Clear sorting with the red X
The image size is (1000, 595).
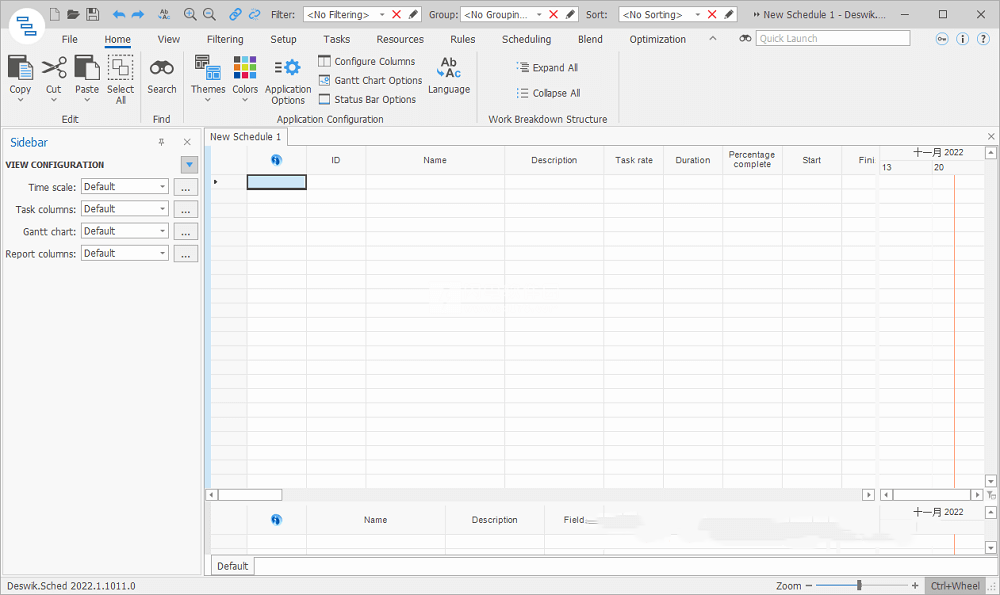coord(712,14)
